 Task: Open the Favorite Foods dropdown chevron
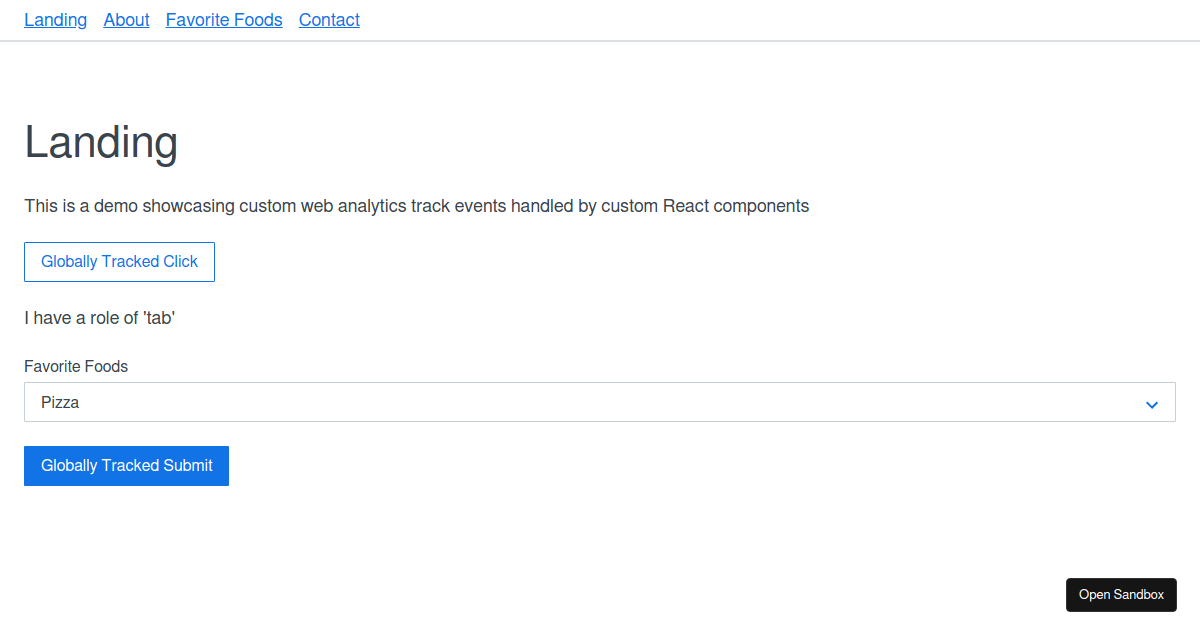(1151, 403)
